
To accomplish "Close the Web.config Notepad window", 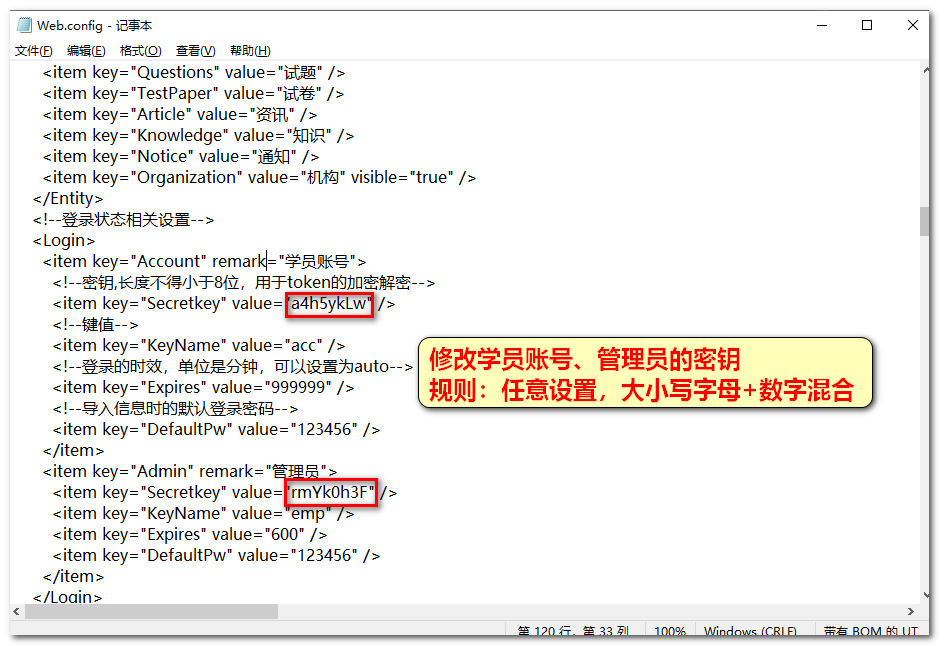I will (912, 26).
